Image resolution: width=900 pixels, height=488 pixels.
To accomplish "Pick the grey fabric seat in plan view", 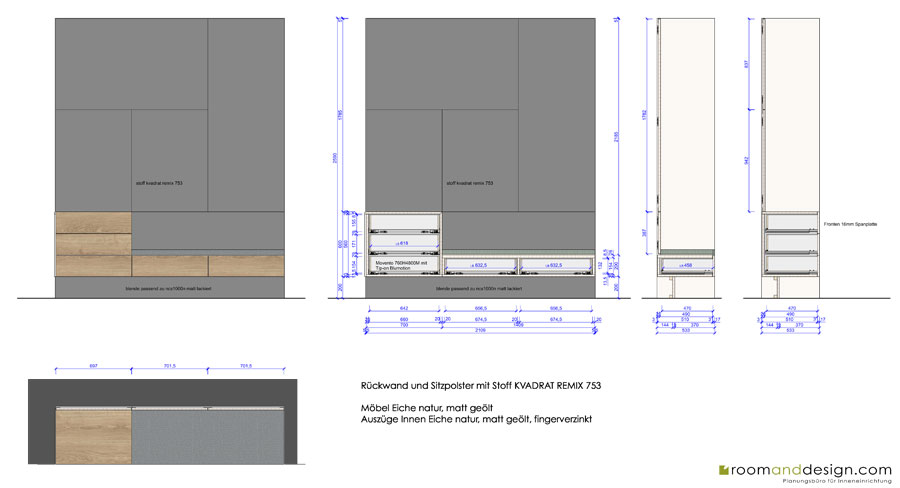I will (x=208, y=436).
